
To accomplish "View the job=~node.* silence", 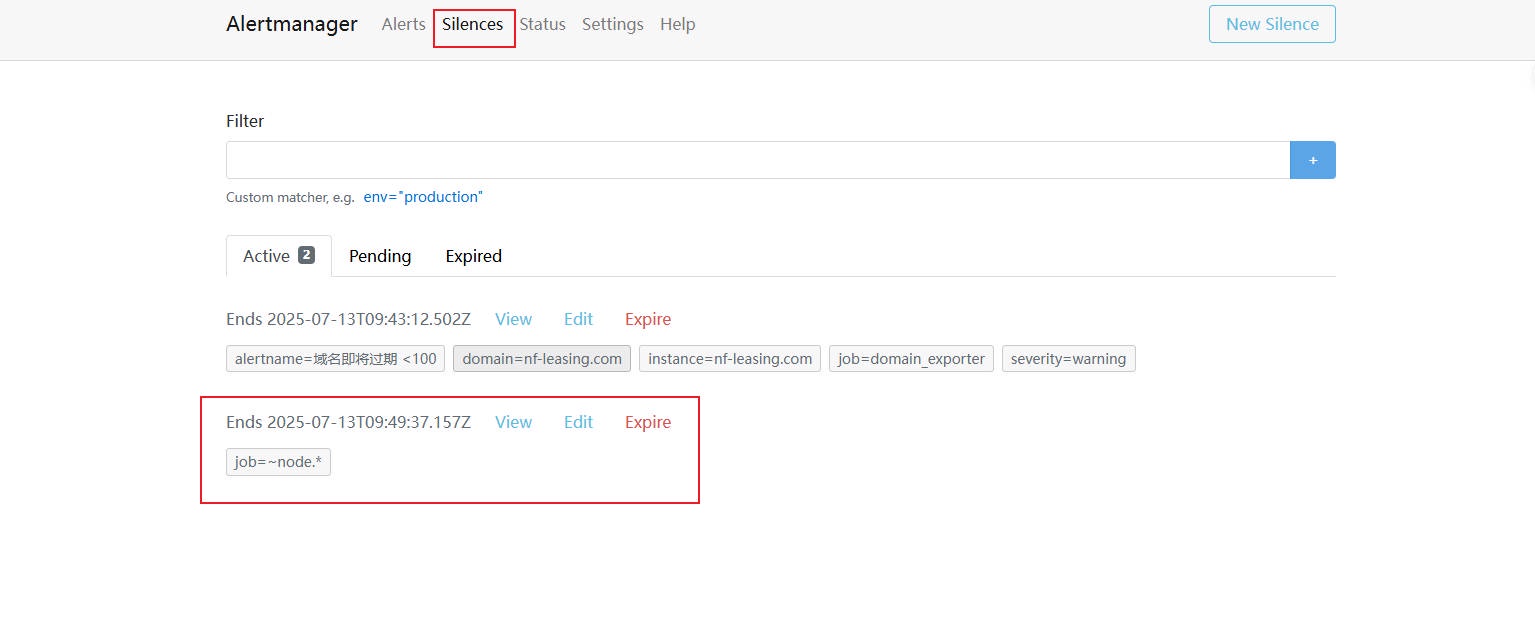I will [513, 422].
